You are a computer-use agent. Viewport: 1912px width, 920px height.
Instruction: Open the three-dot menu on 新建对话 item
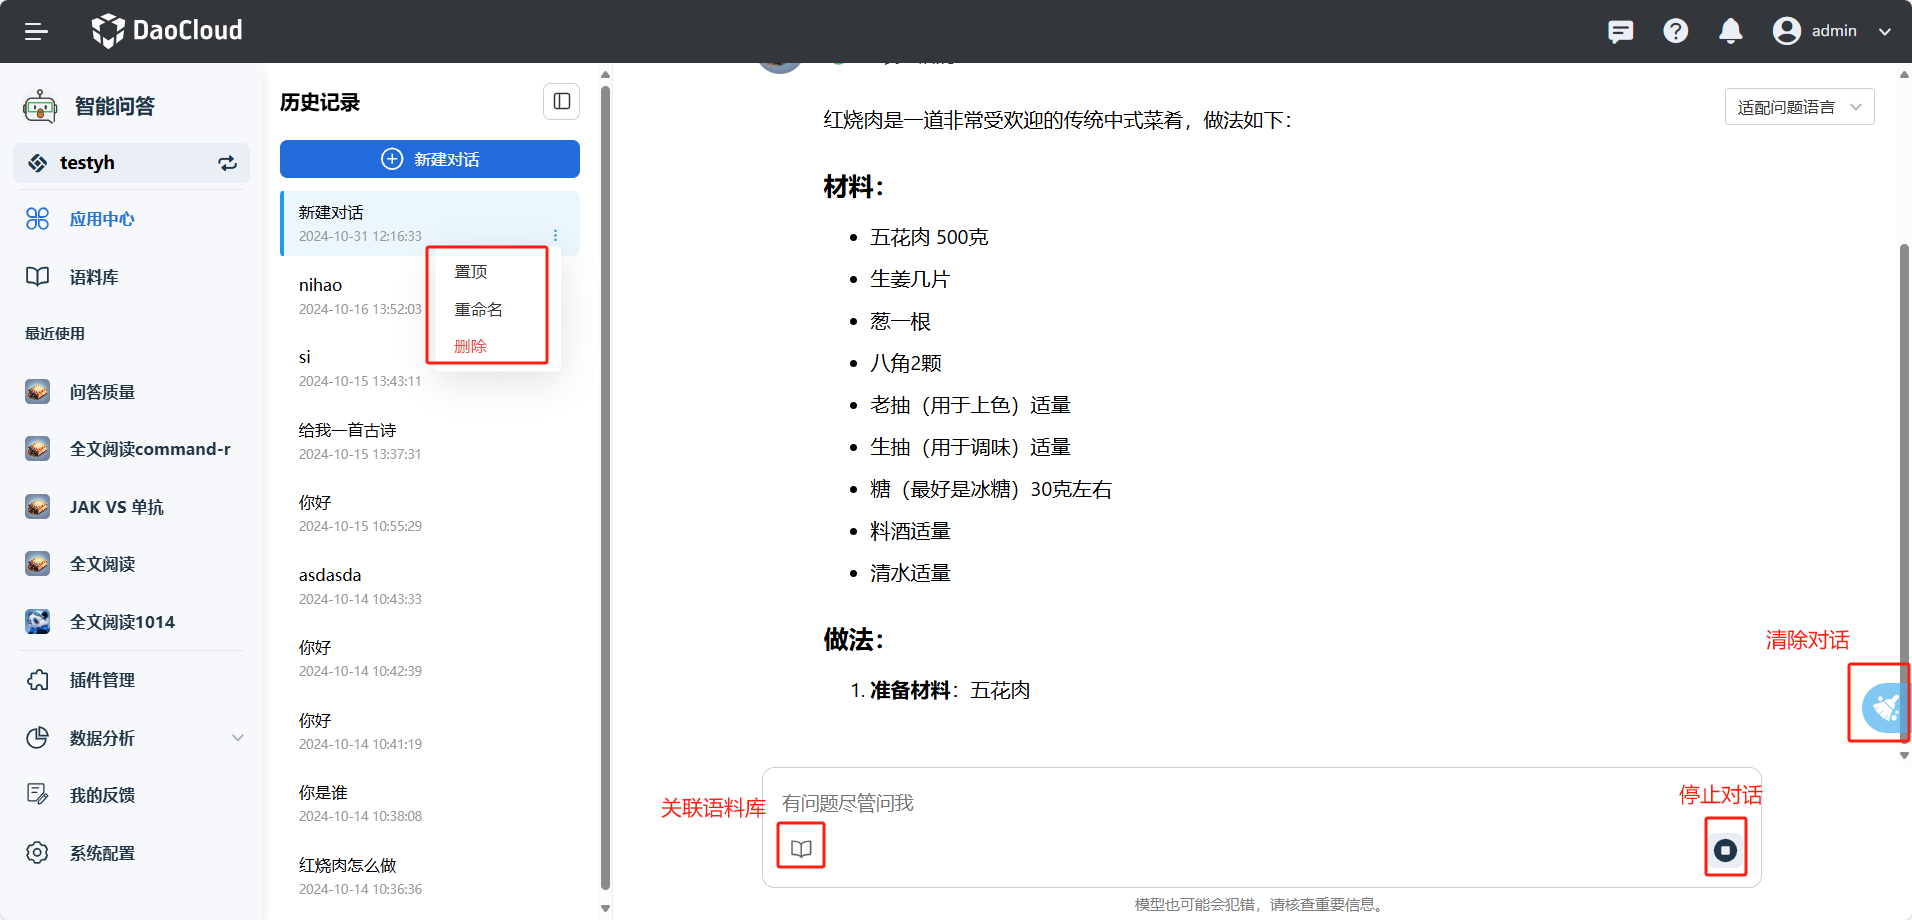(x=556, y=236)
